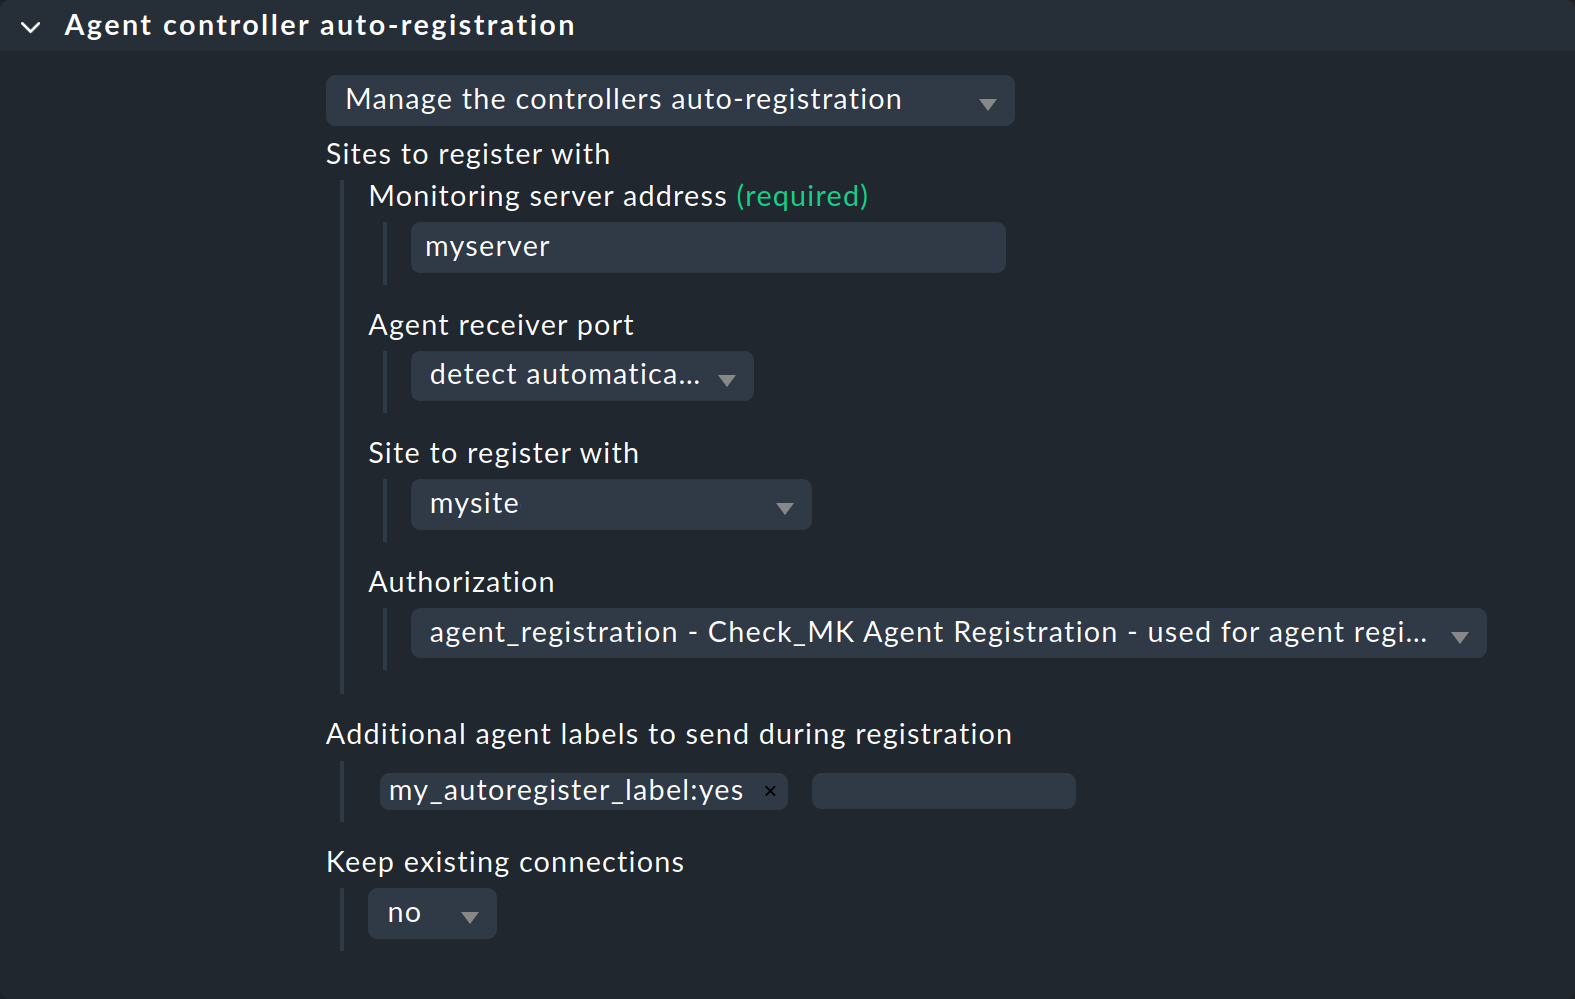Click the dropdown arrow beside "no"
Viewport: 1575px width, 999px height.
tap(470, 913)
